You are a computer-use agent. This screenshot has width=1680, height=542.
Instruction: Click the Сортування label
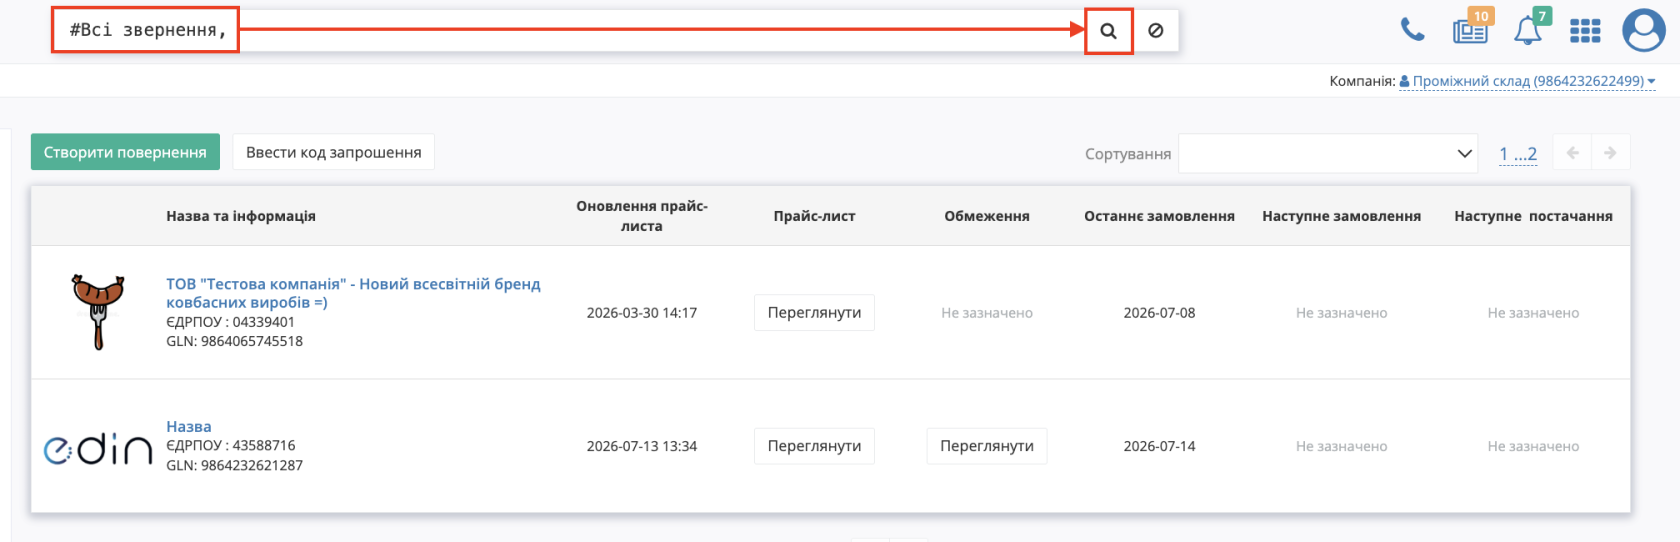click(1128, 154)
